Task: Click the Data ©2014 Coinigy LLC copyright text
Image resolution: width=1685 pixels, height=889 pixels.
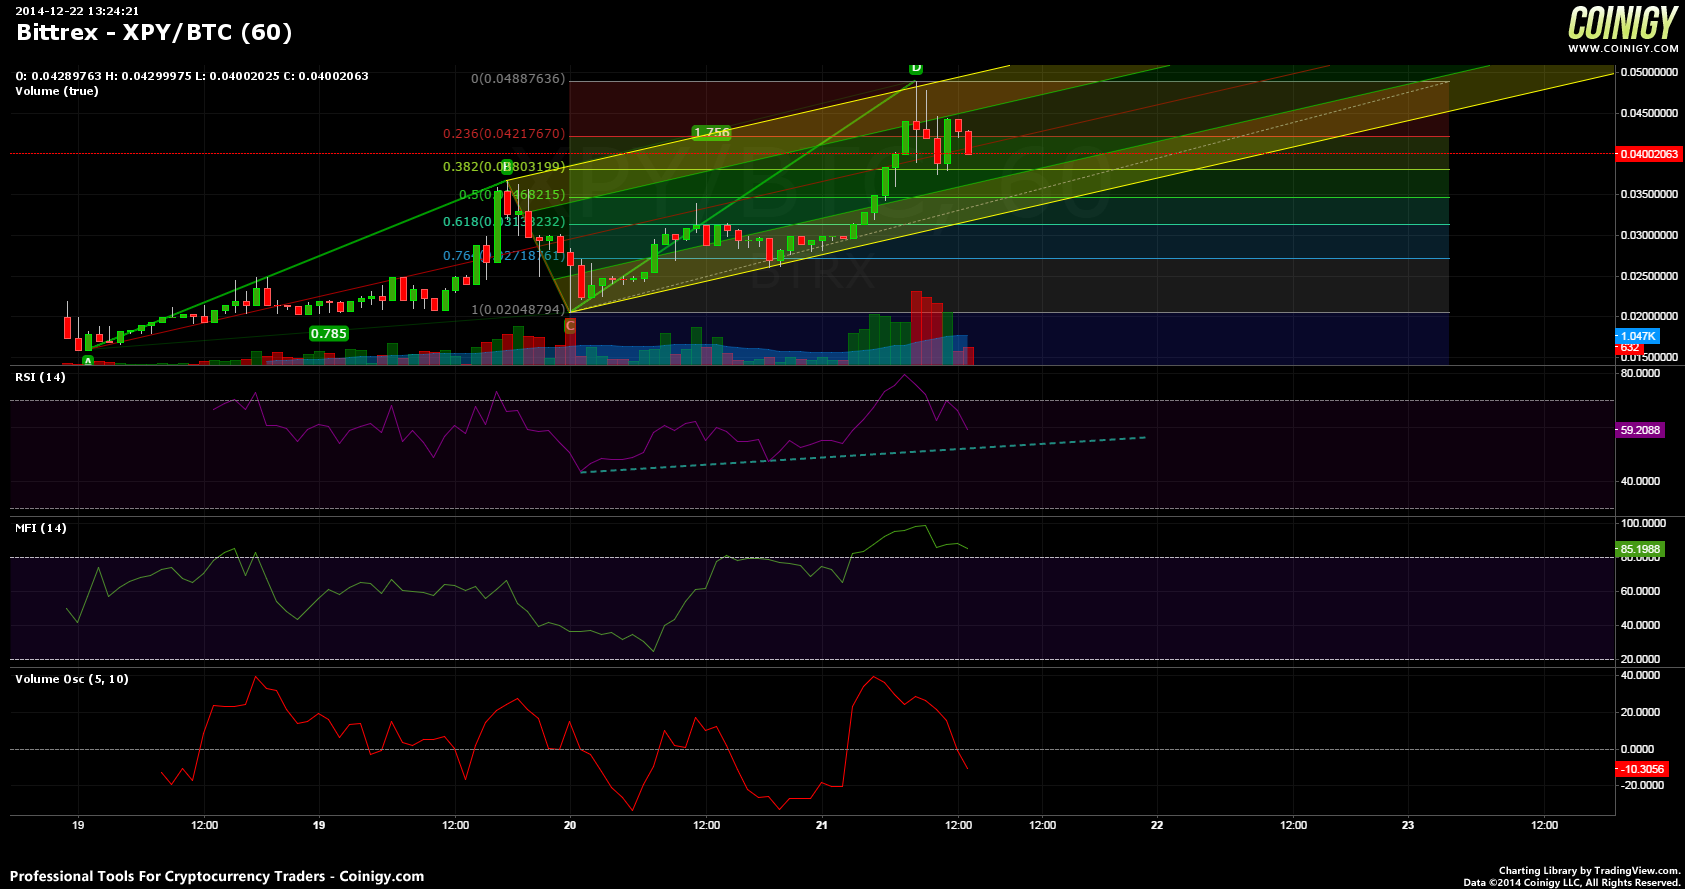Action: coord(1572,882)
